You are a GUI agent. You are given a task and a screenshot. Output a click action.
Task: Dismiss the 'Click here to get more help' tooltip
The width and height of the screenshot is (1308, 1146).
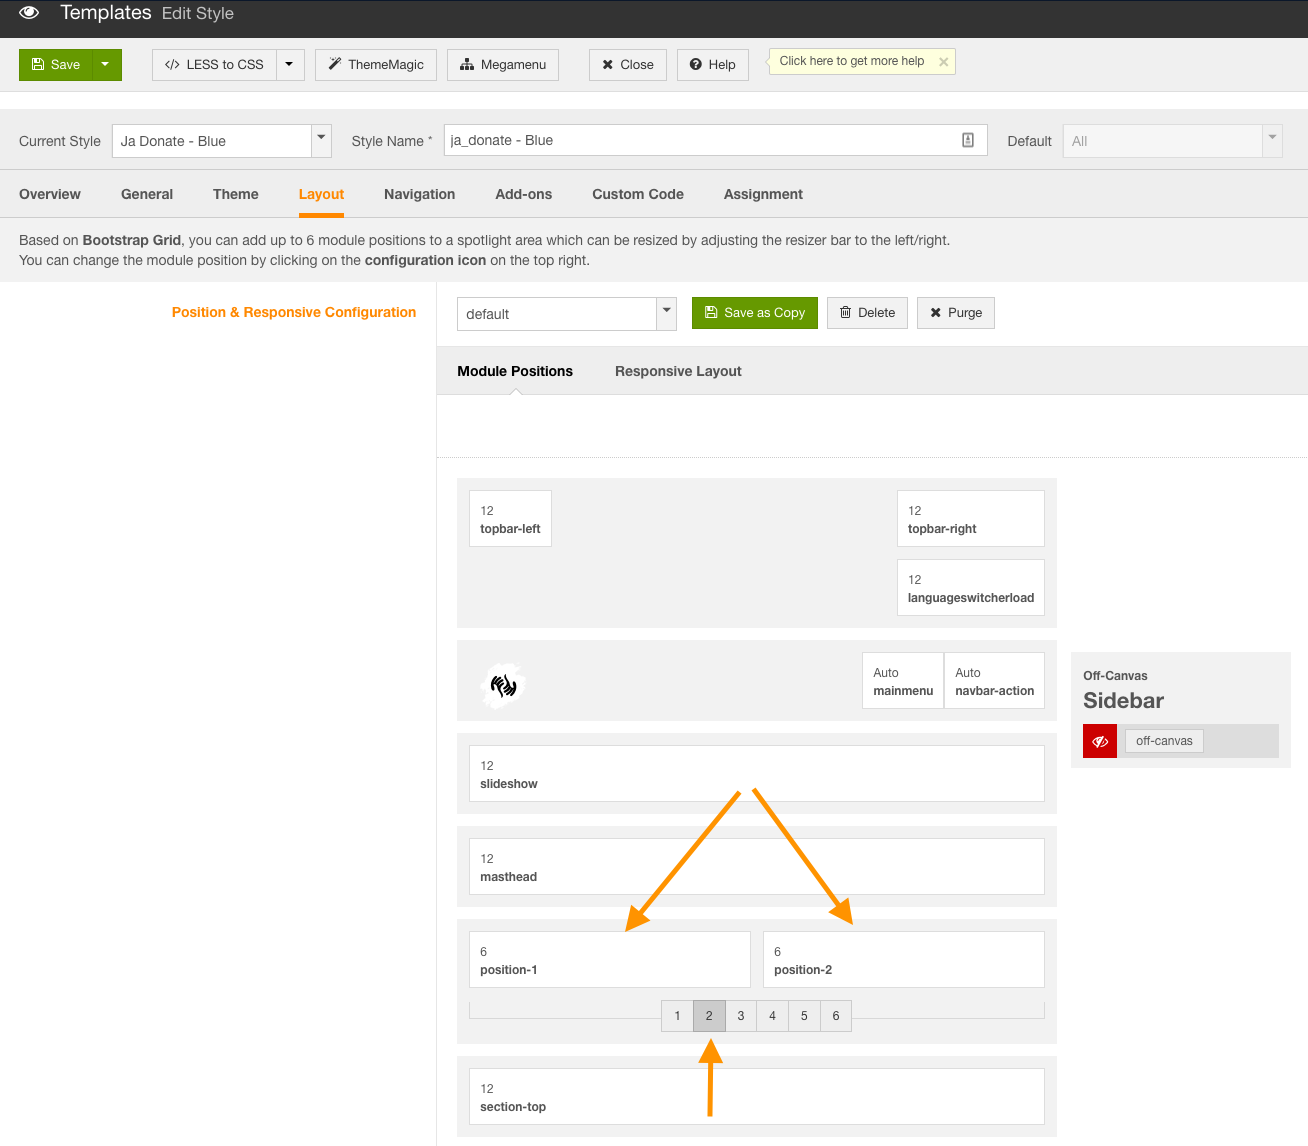coord(943,62)
